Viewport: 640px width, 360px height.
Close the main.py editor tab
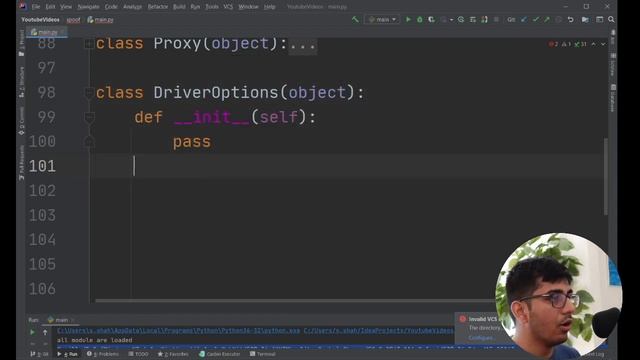click(x=62, y=32)
